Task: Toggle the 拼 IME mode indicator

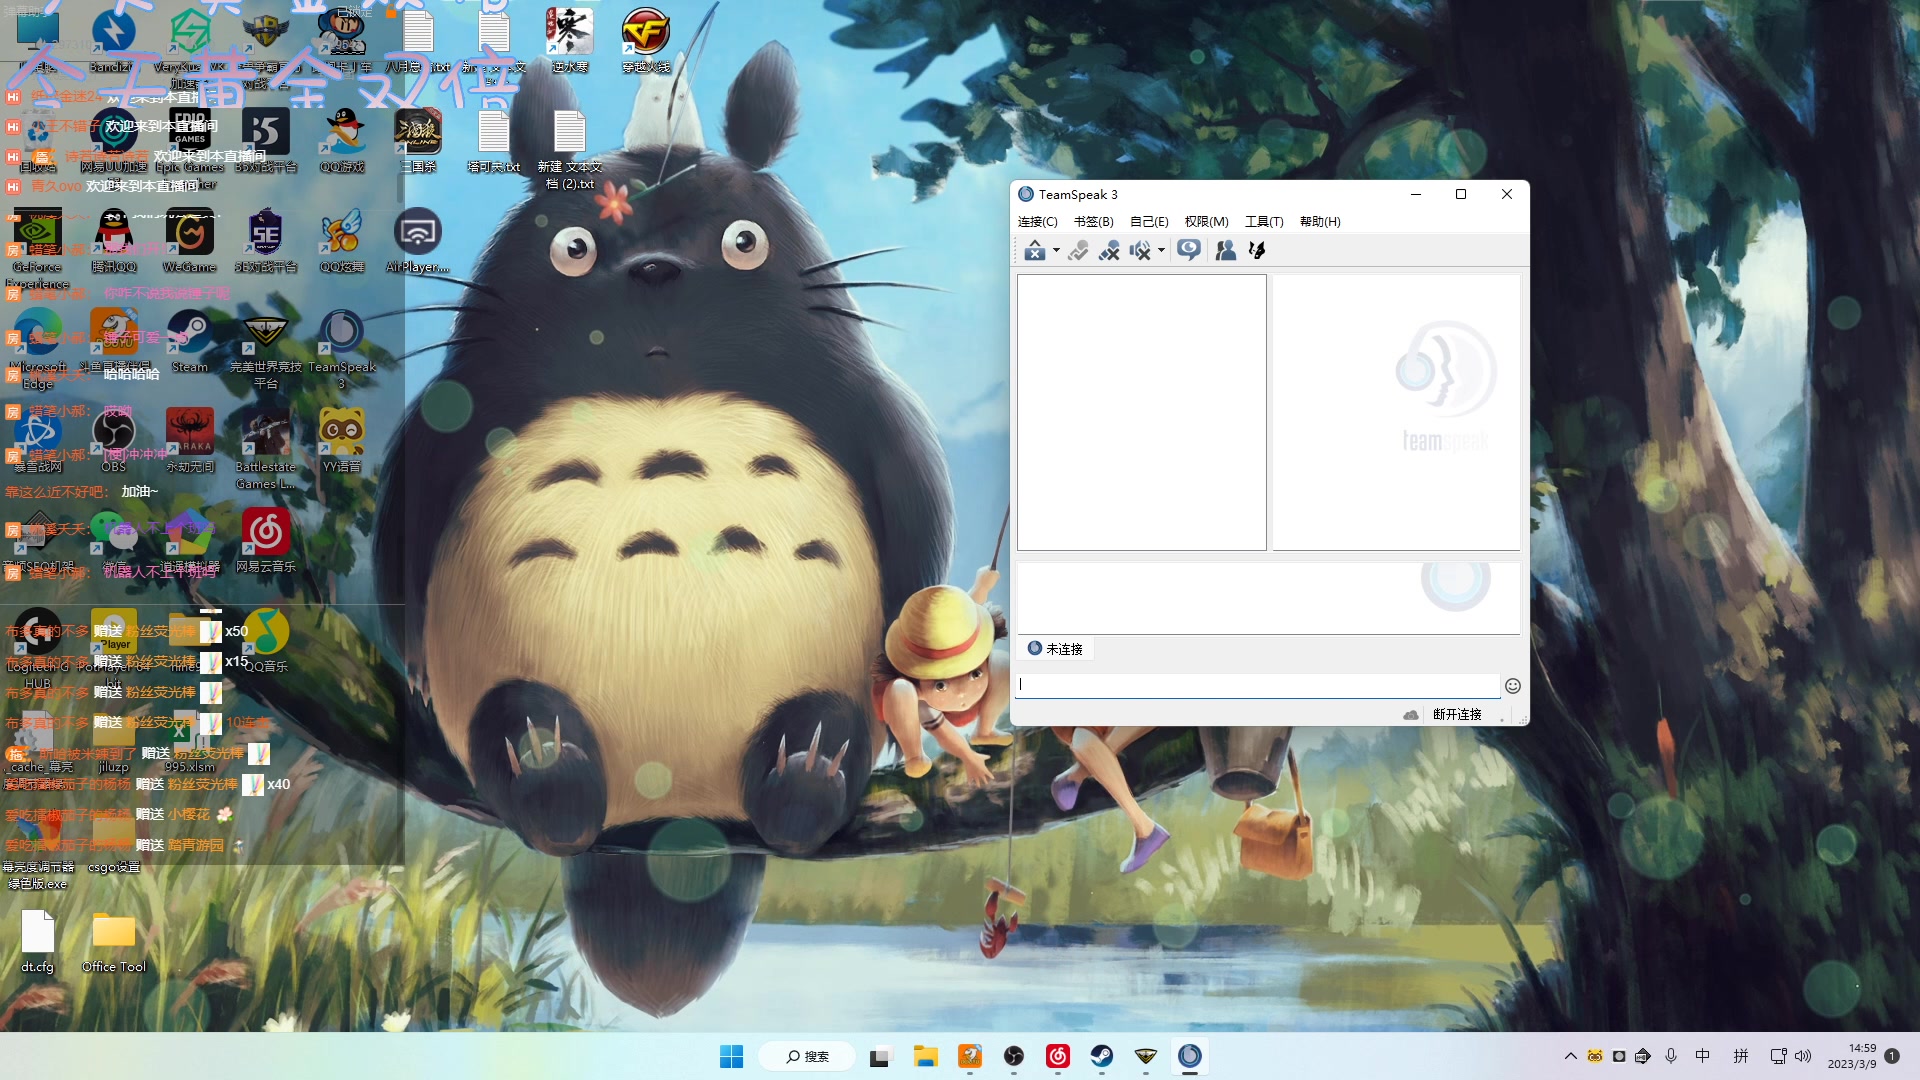Action: coord(1741,1056)
